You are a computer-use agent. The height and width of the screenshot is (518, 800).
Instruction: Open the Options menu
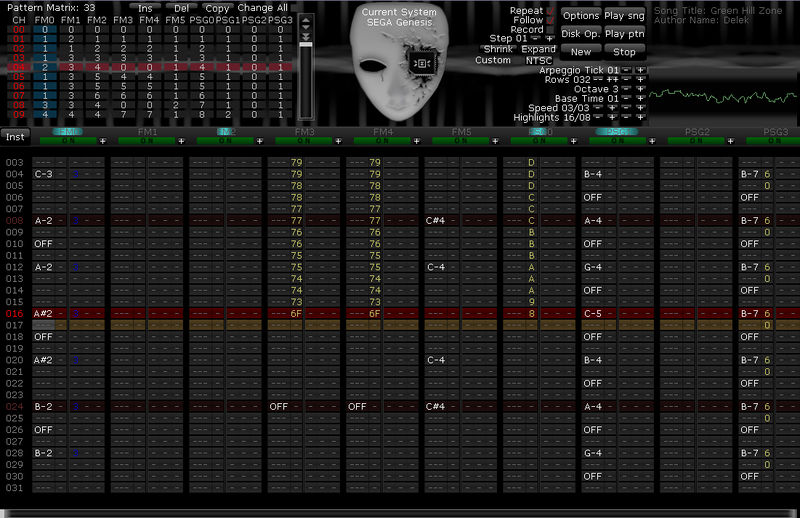pyautogui.click(x=580, y=16)
